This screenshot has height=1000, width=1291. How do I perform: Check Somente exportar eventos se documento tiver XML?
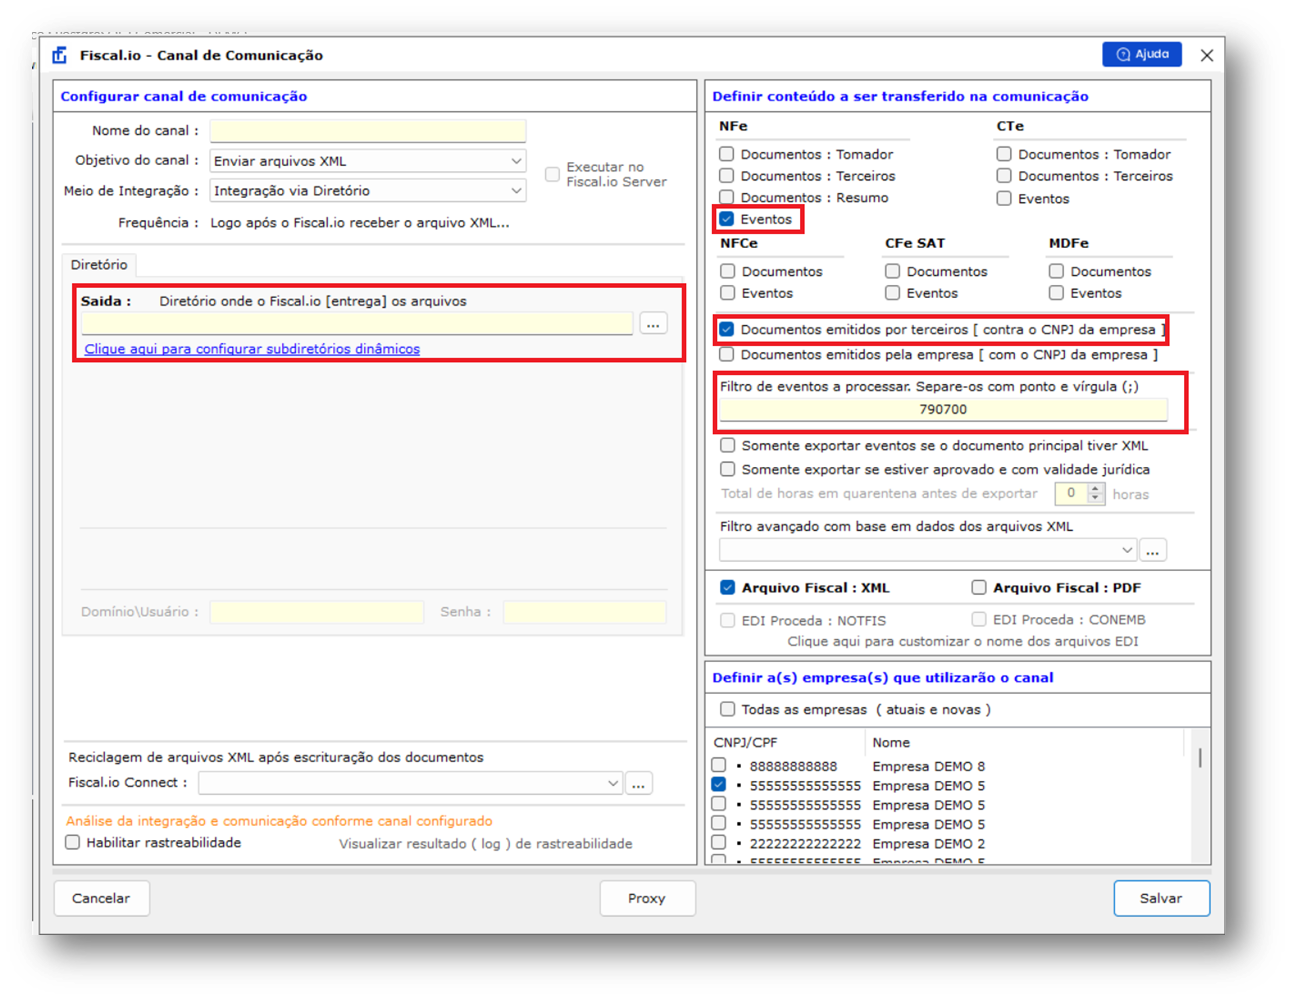coord(728,445)
